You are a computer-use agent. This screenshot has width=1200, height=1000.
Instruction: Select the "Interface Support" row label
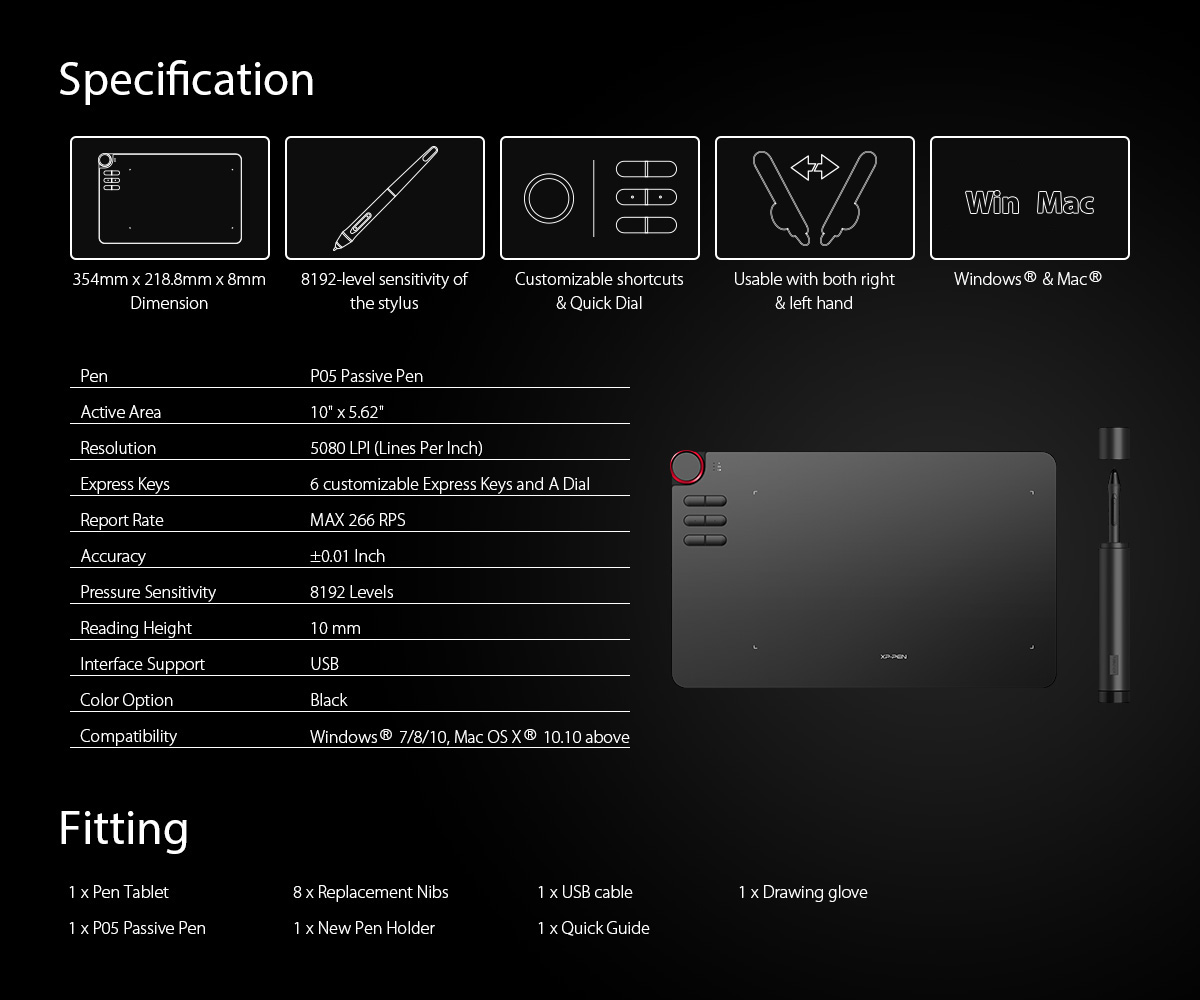(142, 664)
